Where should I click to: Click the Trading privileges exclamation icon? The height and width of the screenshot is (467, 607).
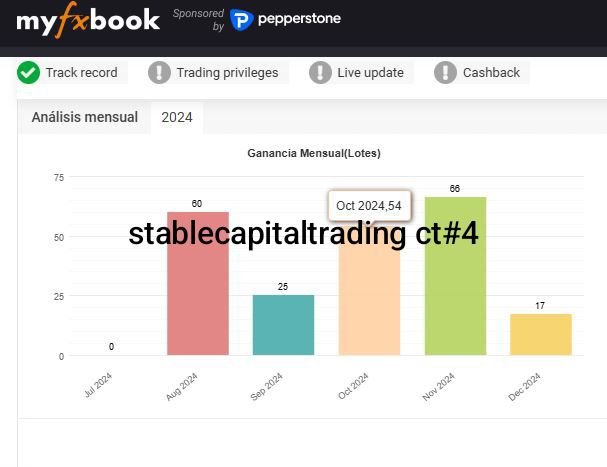pyautogui.click(x=159, y=72)
